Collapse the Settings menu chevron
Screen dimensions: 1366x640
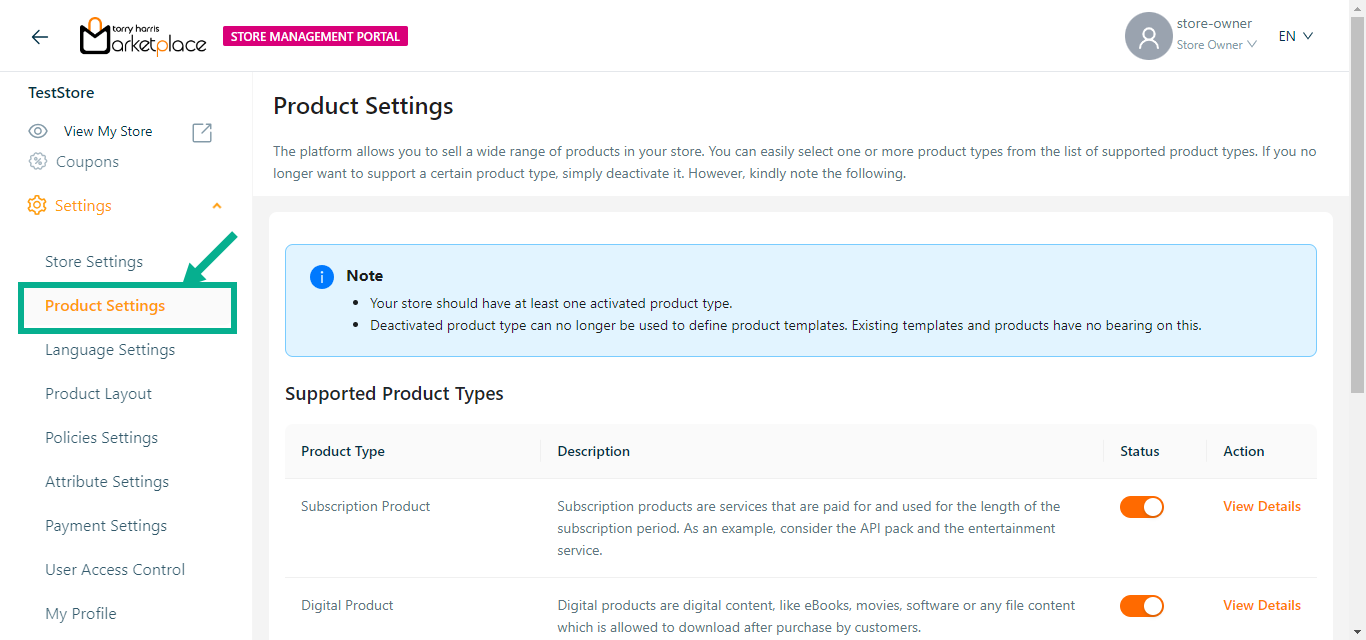tap(217, 206)
